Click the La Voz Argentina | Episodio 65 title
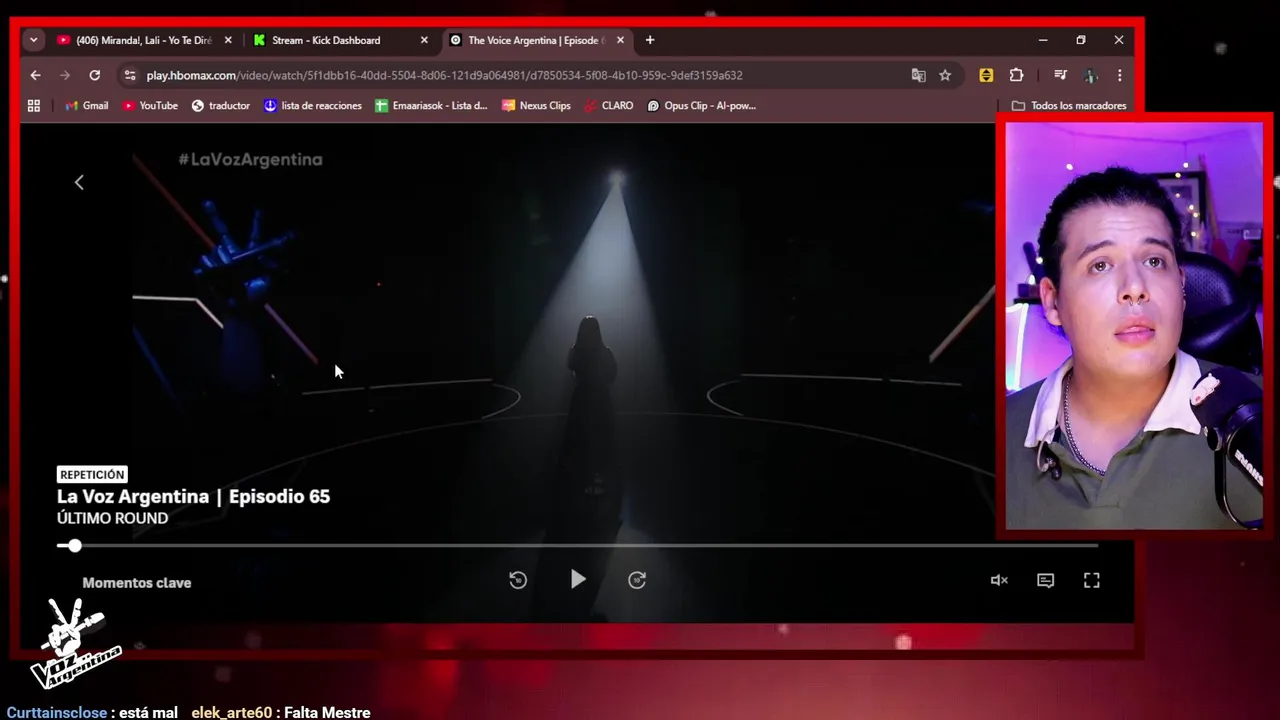 (193, 496)
